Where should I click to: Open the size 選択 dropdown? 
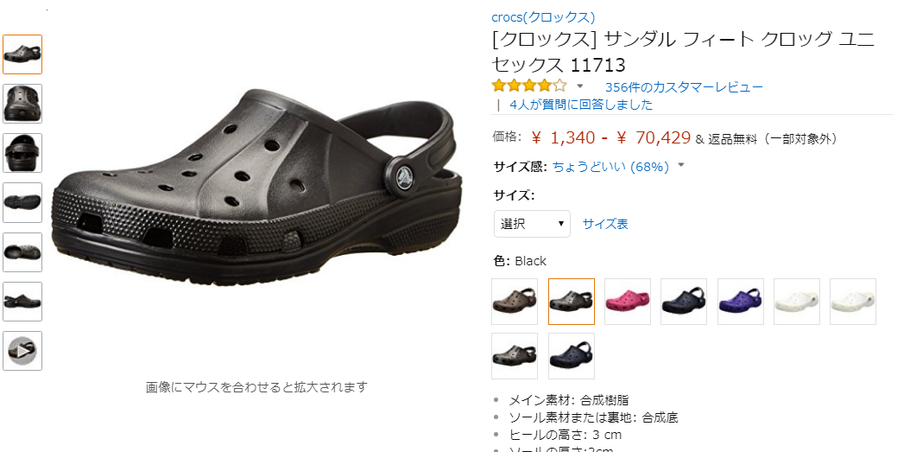click(532, 224)
